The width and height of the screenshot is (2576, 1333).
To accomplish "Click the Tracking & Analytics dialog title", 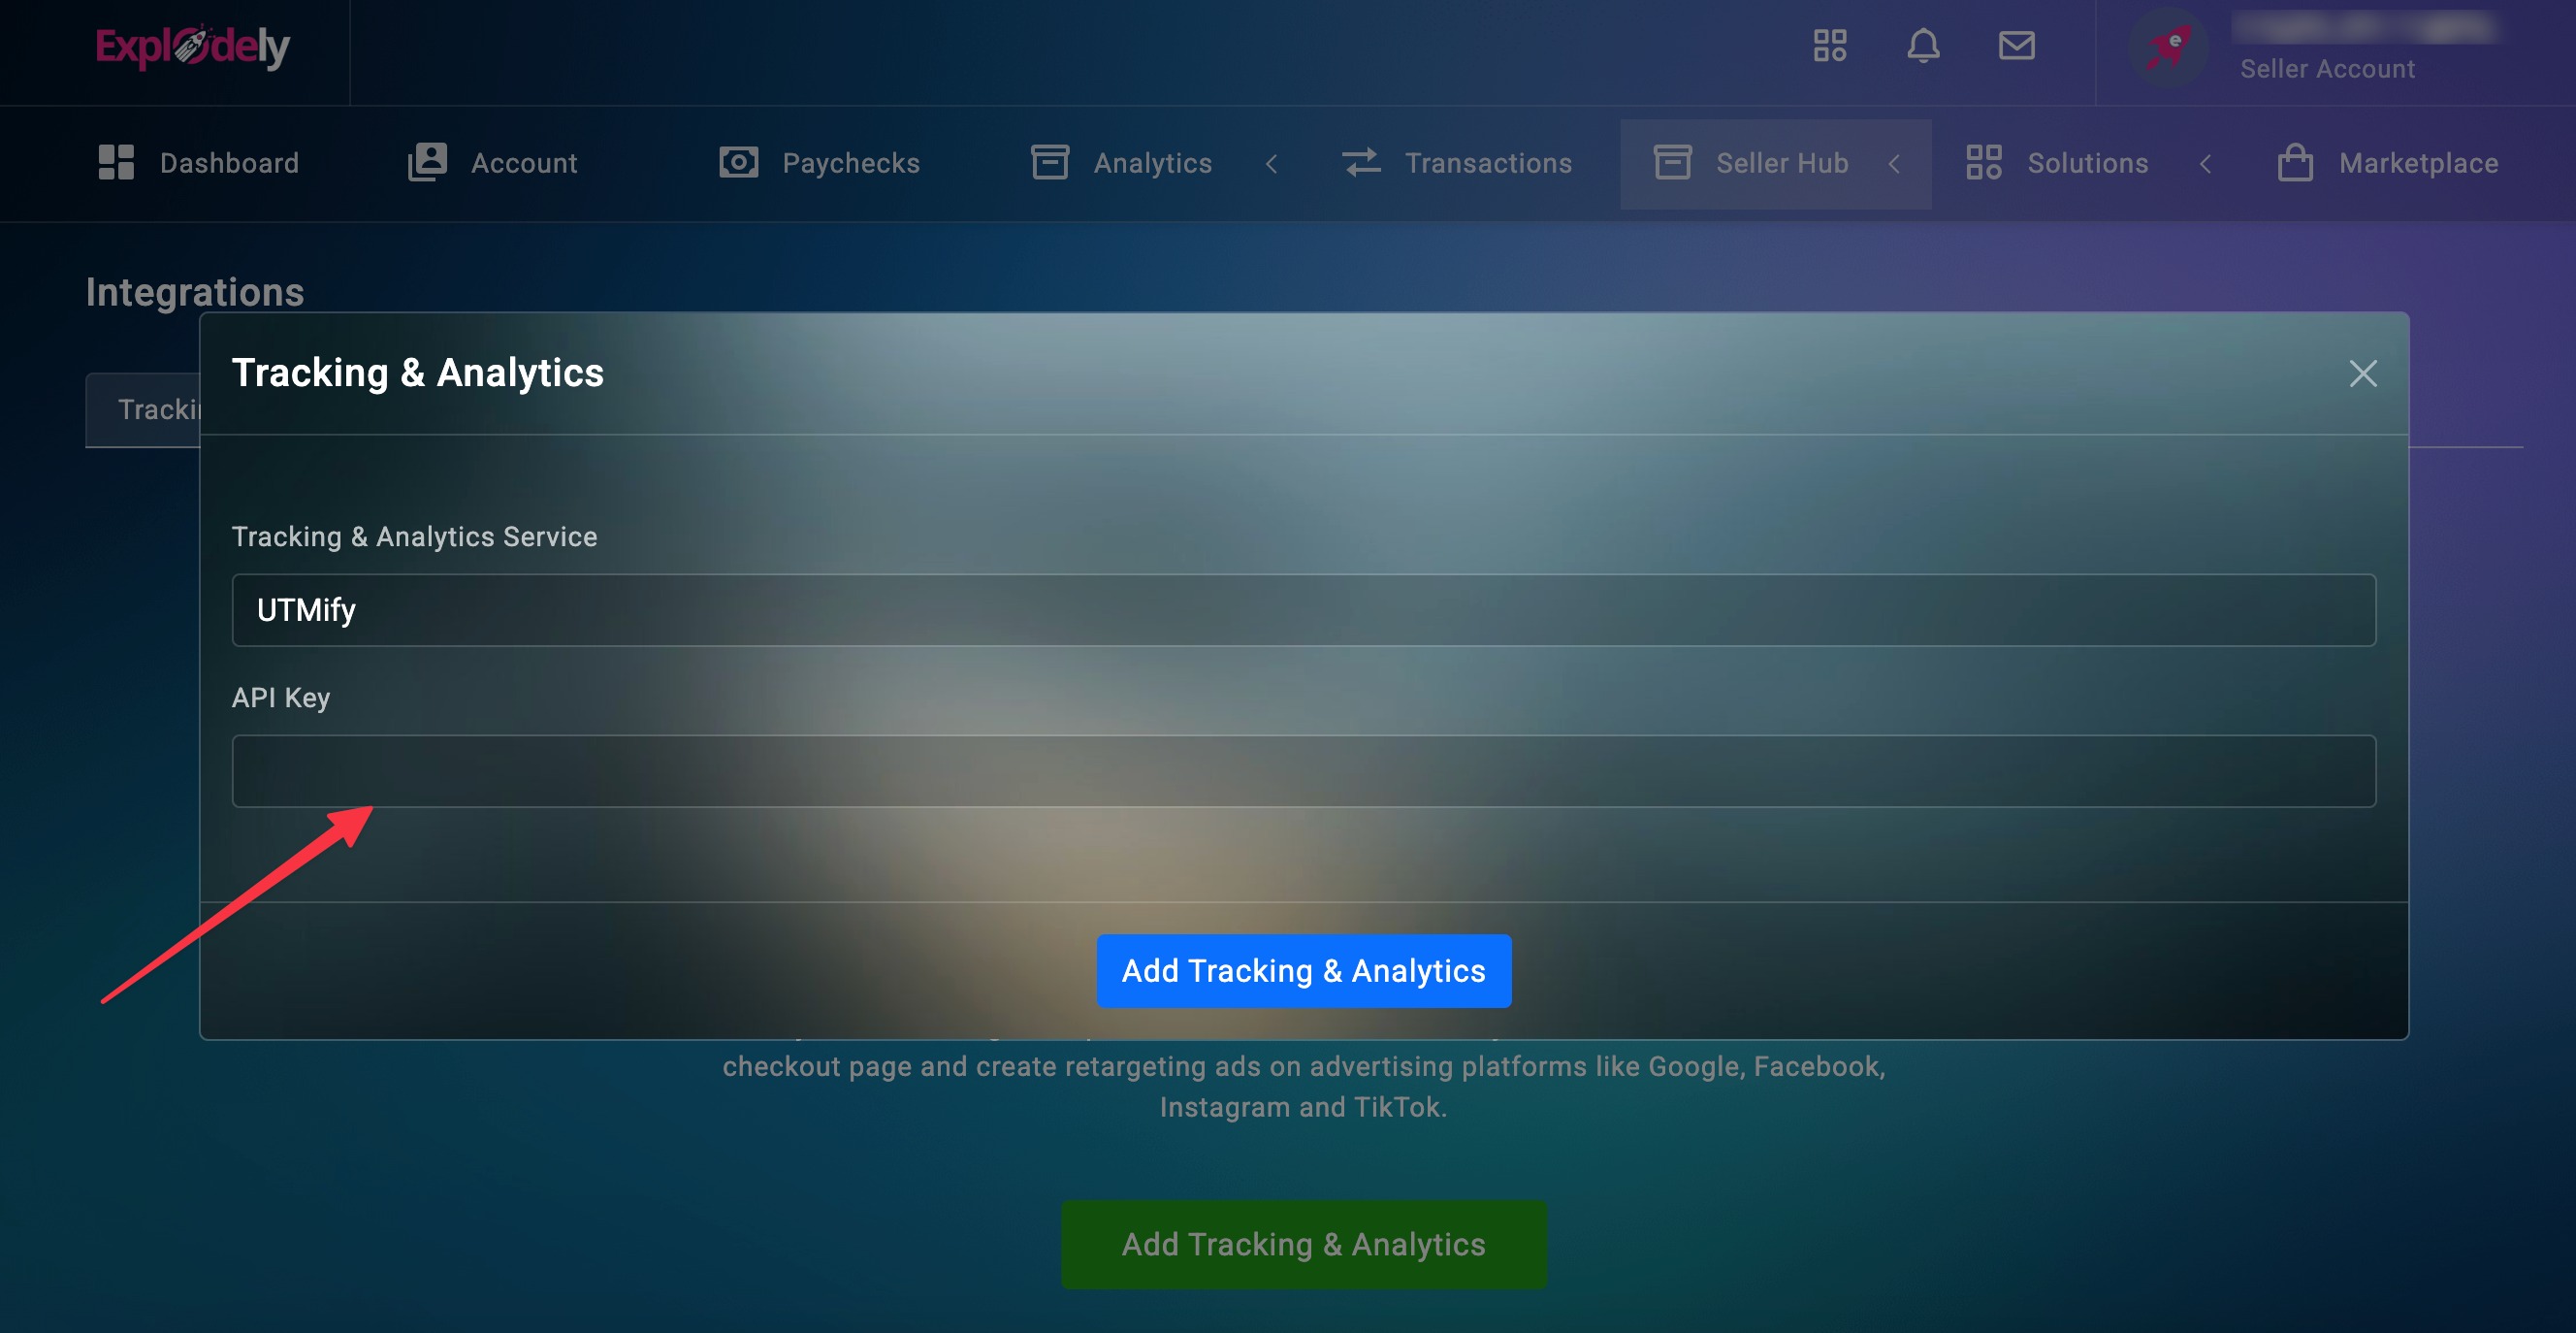I will click(418, 373).
